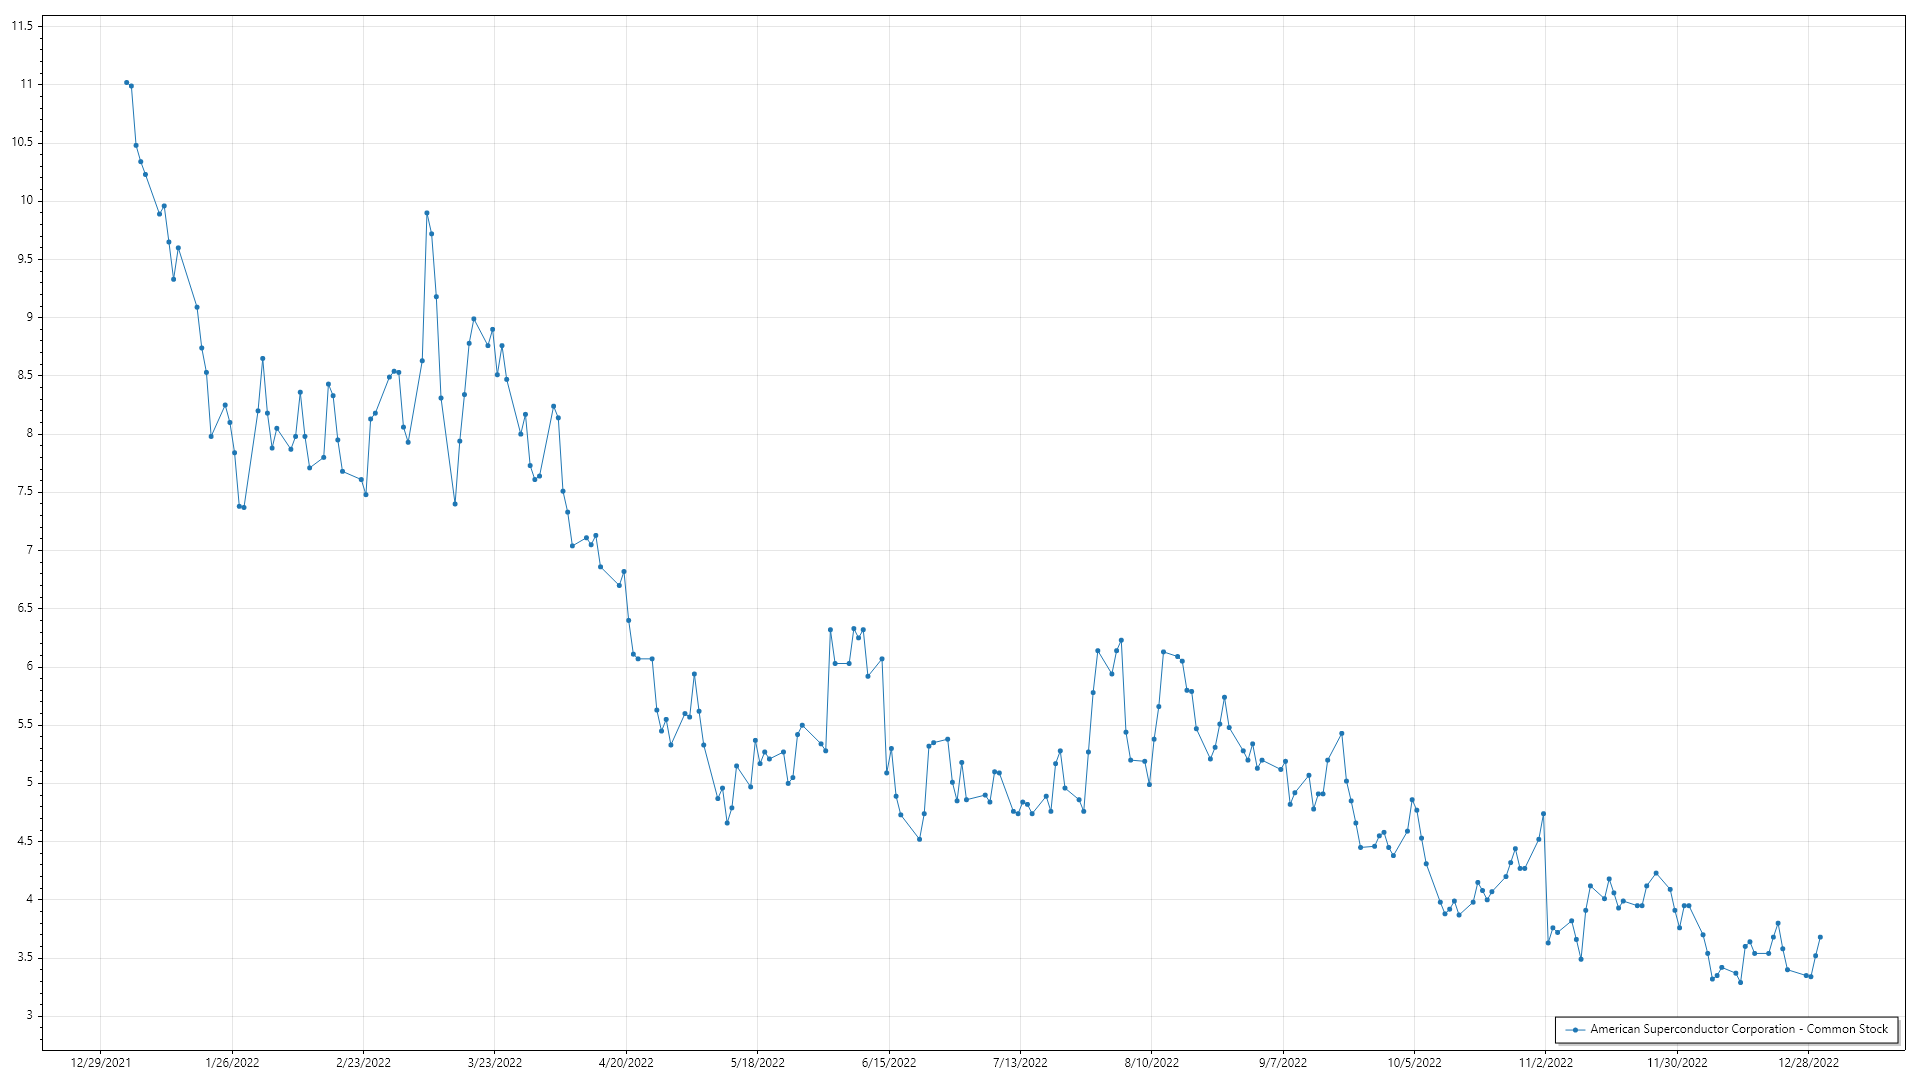Click the early November peak point near 4.75
The width and height of the screenshot is (1920, 1080).
click(1544, 814)
